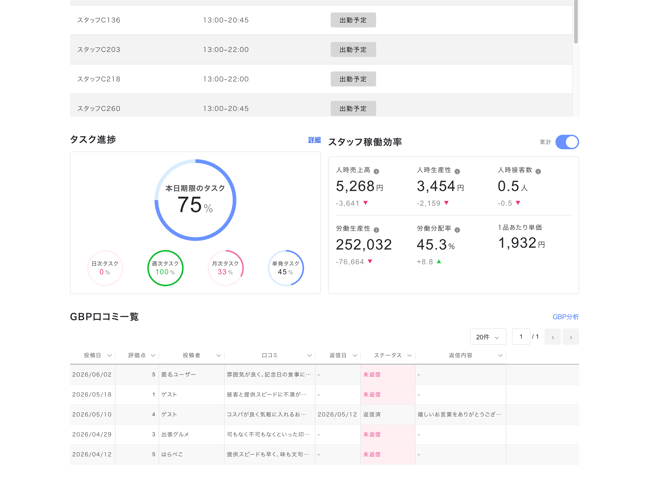Click the 月次タスク 33% circle
670x480 pixels.
click(226, 268)
